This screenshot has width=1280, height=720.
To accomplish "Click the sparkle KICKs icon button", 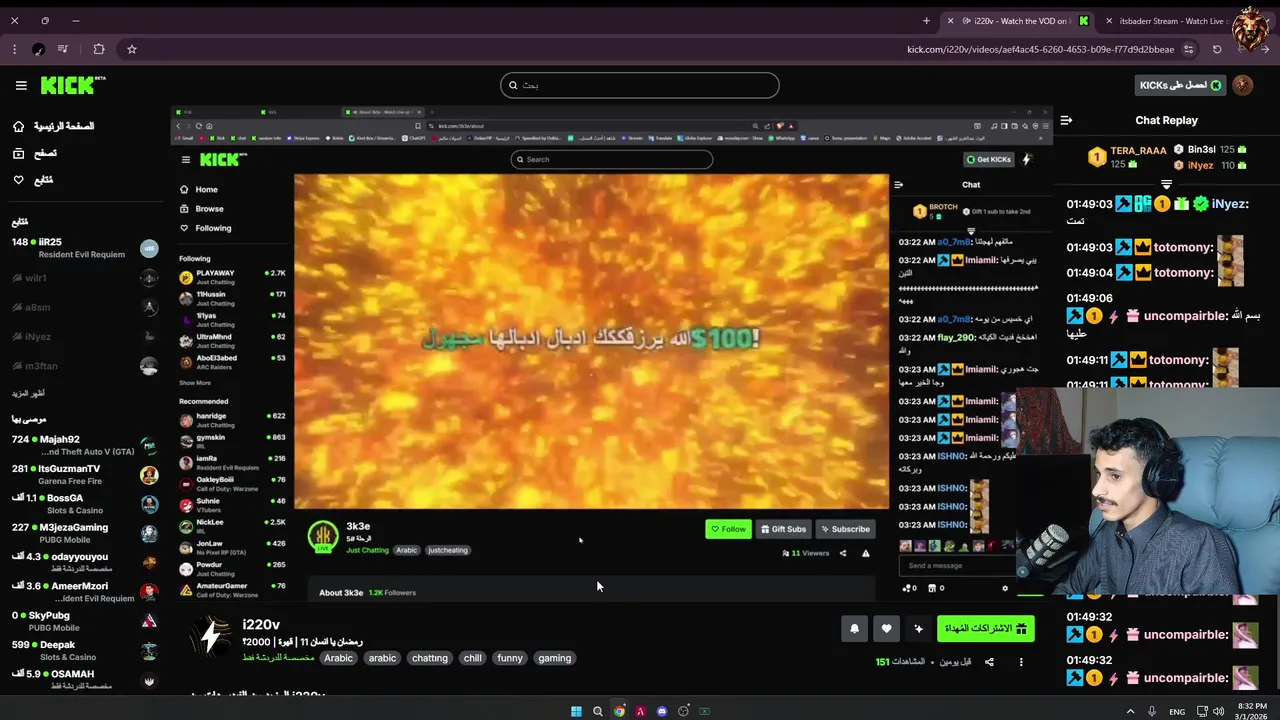I will point(918,628).
